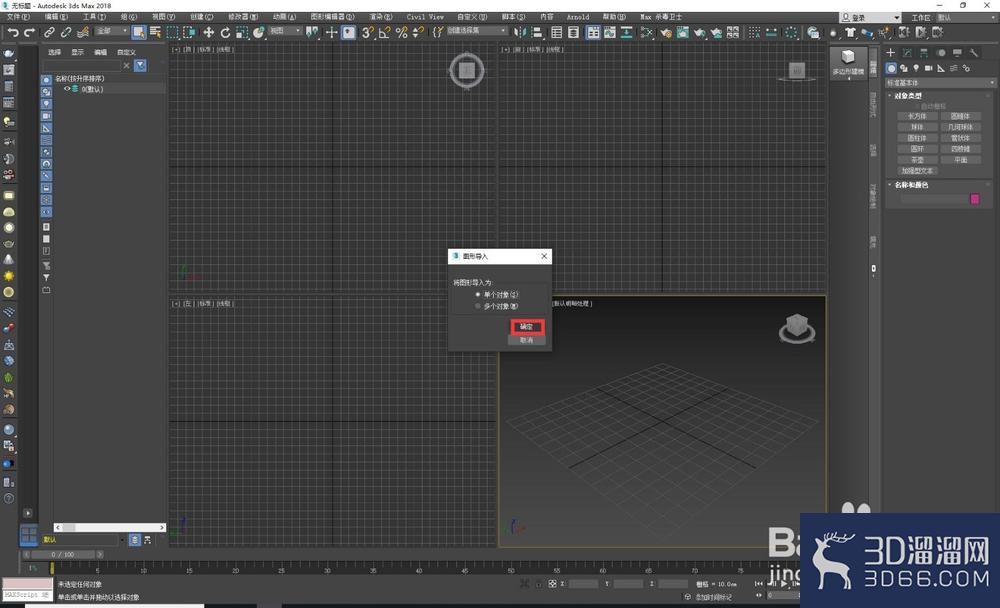Open the Cameras category in Create panel
Viewport: 1000px width, 608px height.
[x=929, y=68]
